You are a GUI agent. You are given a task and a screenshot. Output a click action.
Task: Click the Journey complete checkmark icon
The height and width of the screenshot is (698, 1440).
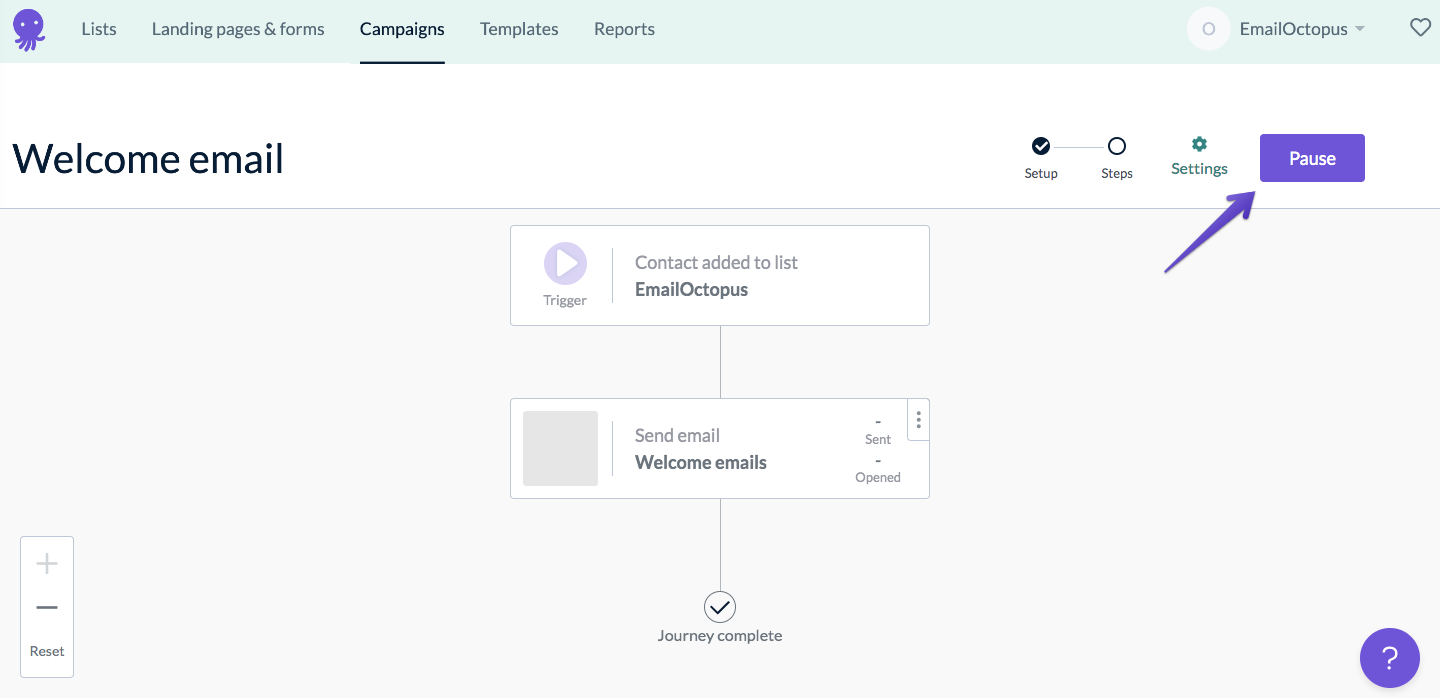pyautogui.click(x=720, y=607)
